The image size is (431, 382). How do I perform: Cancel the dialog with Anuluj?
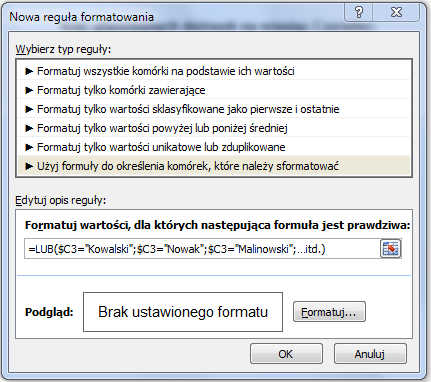370,354
